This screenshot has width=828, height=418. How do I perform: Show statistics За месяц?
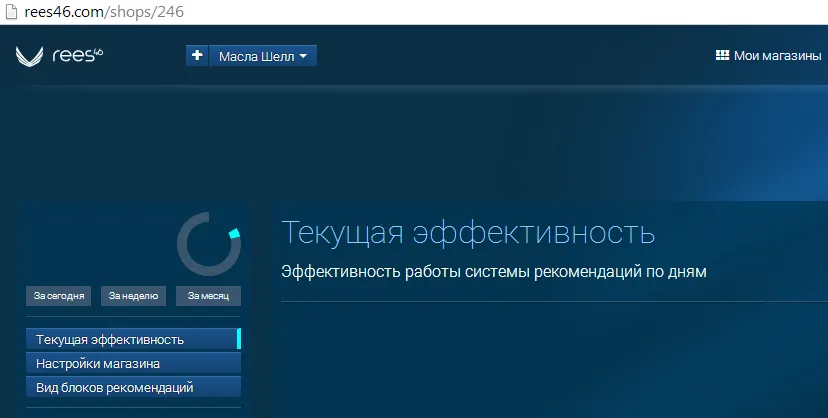pyautogui.click(x=208, y=296)
